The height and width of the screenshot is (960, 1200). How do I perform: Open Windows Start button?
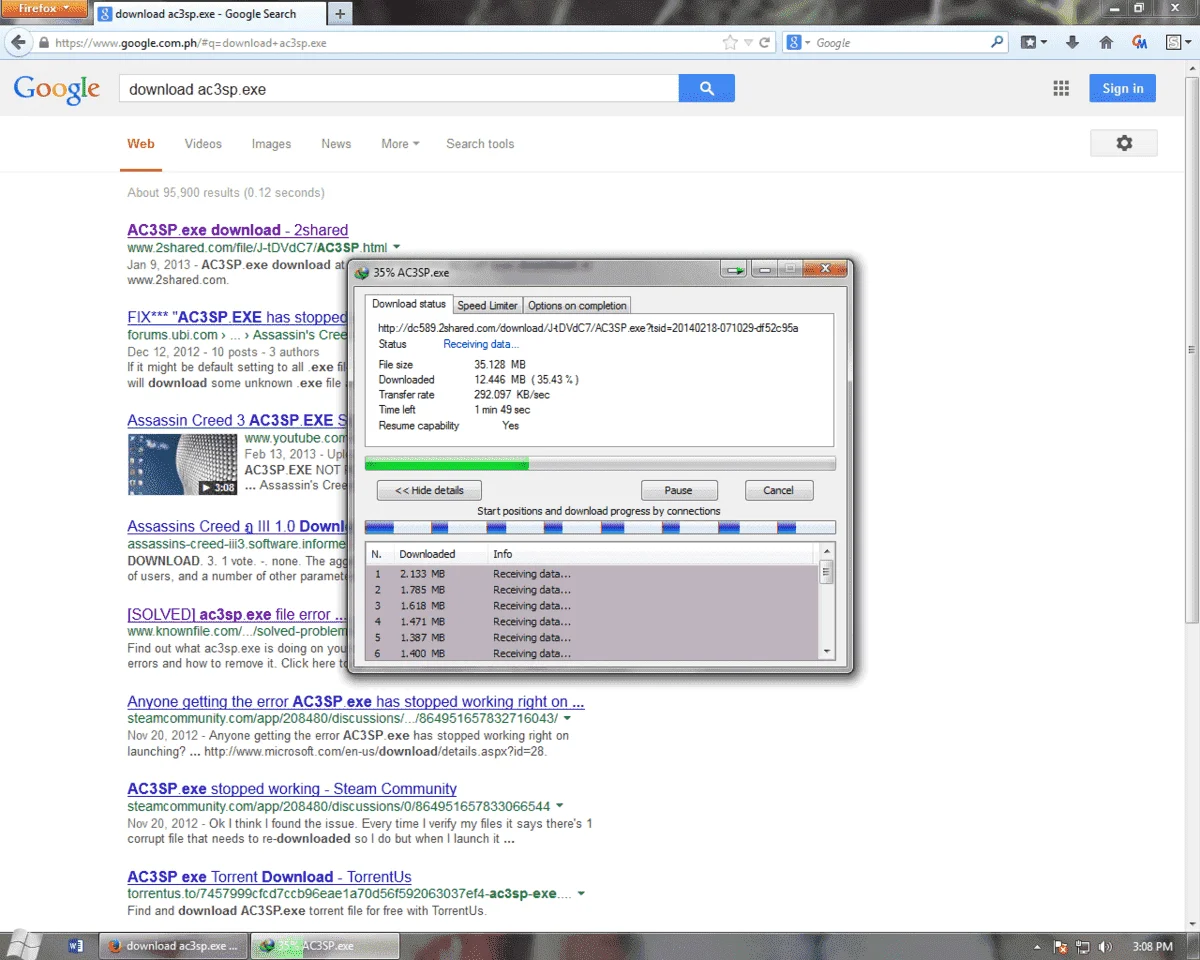22,945
